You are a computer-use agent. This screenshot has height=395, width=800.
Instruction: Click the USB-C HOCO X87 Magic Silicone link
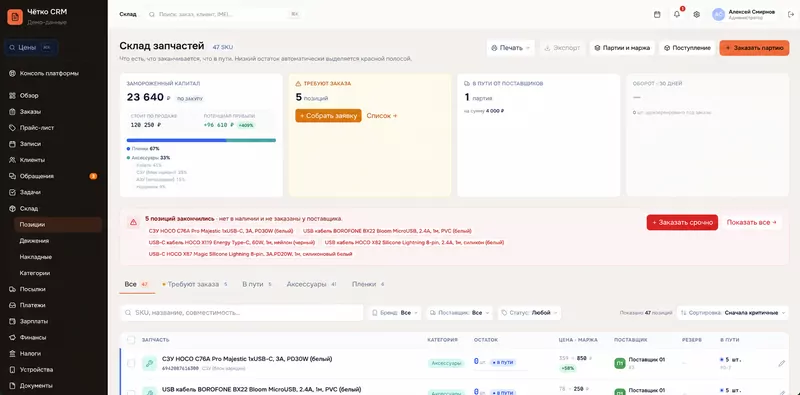pyautogui.click(x=251, y=254)
